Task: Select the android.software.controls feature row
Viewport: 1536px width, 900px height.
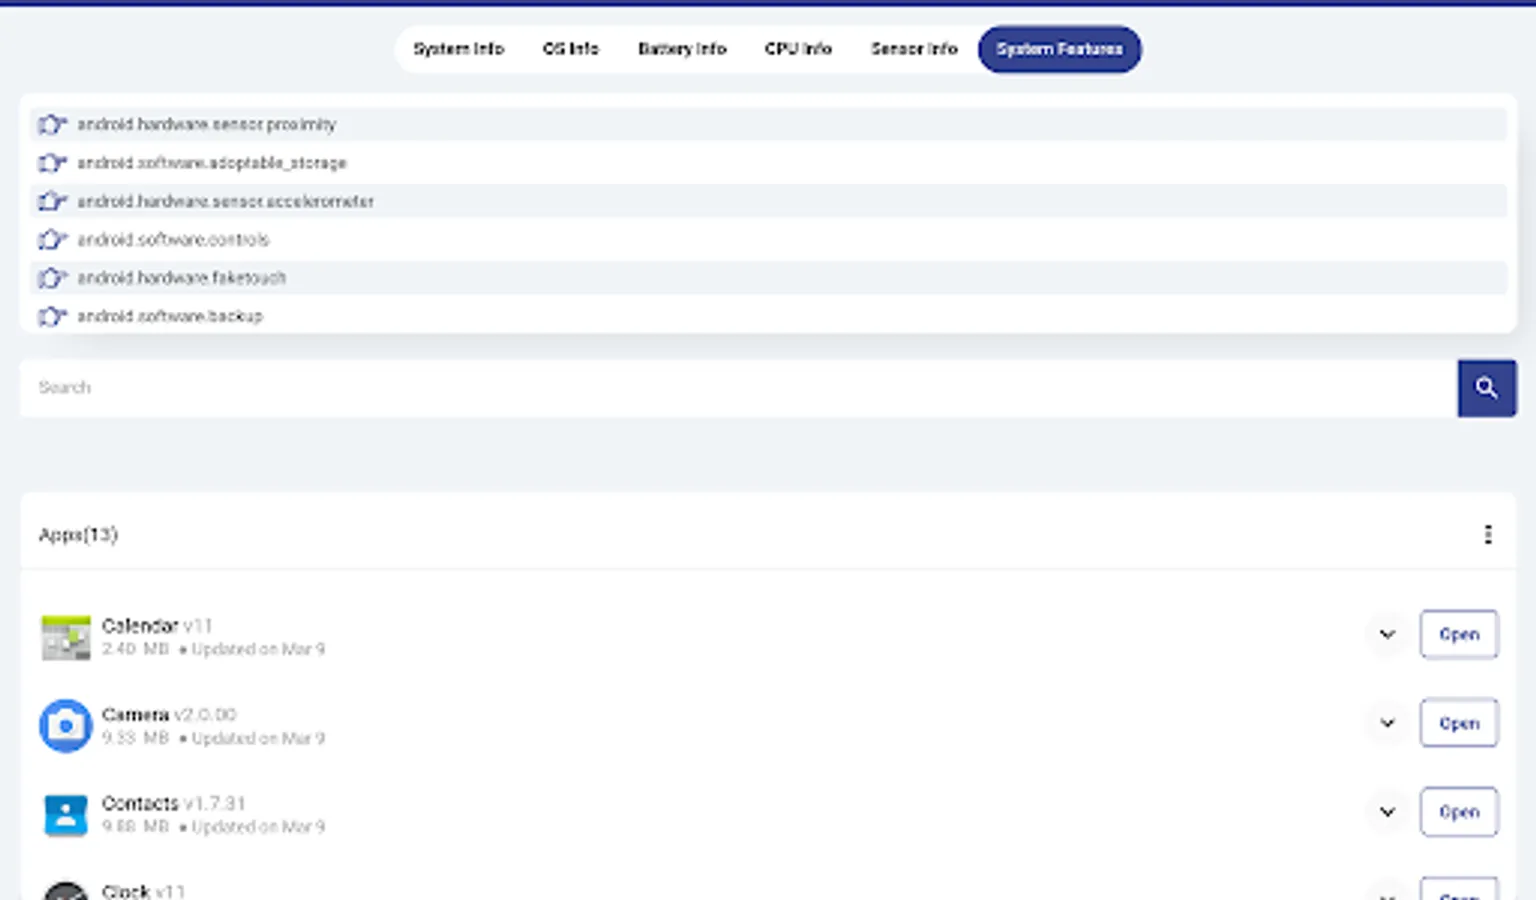Action: point(768,239)
